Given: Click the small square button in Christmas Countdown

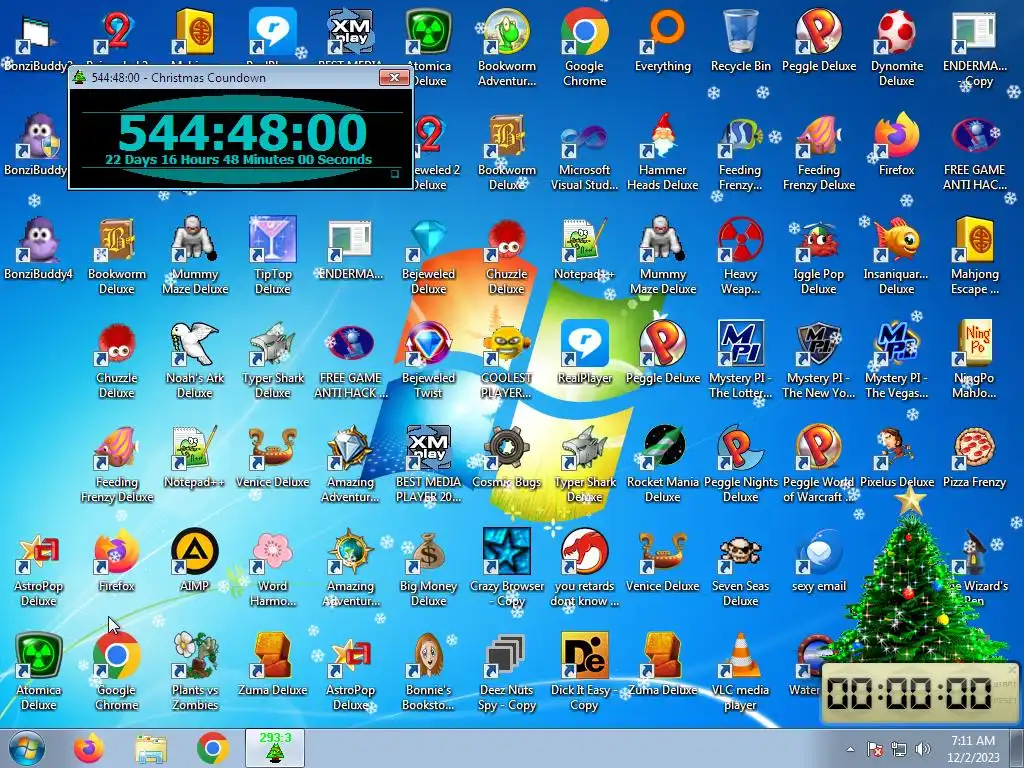Looking at the screenshot, I should [x=394, y=174].
